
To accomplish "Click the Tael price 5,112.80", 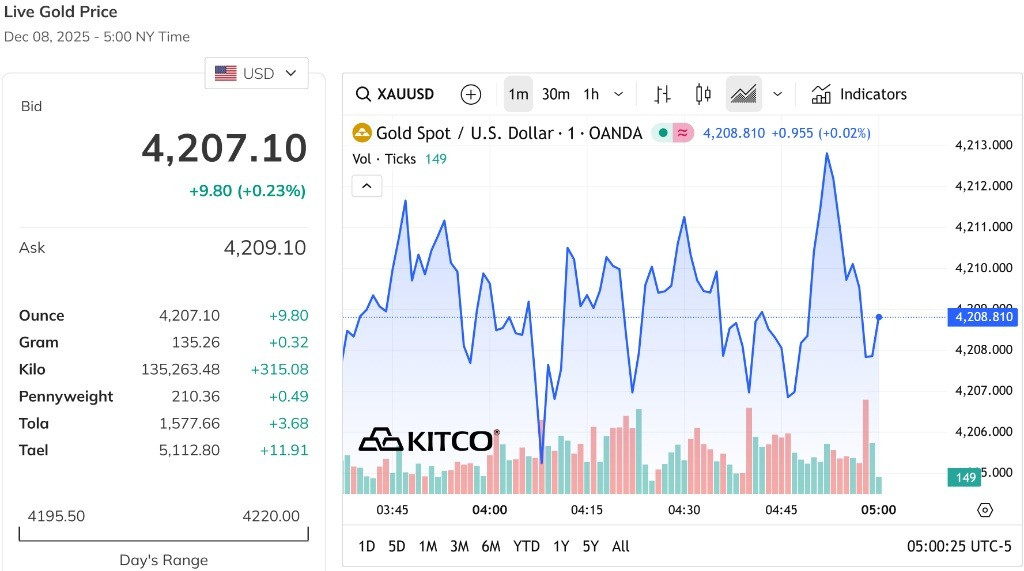I will [x=189, y=450].
